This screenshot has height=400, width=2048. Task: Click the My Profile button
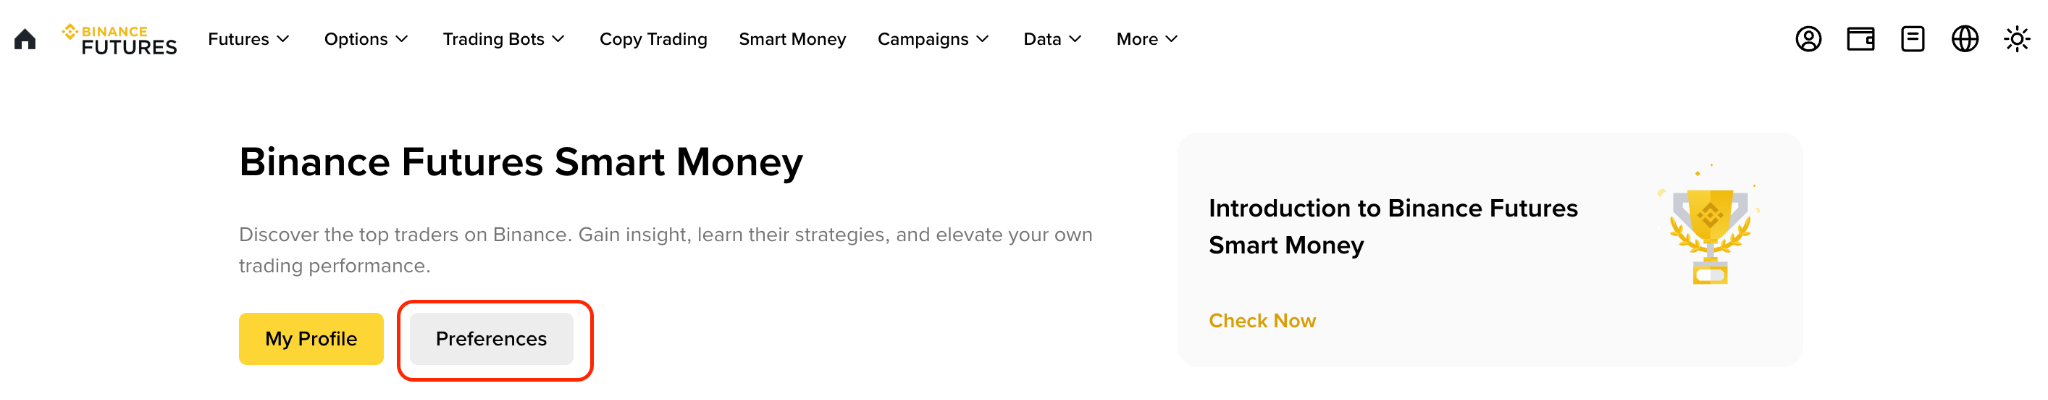click(x=311, y=339)
